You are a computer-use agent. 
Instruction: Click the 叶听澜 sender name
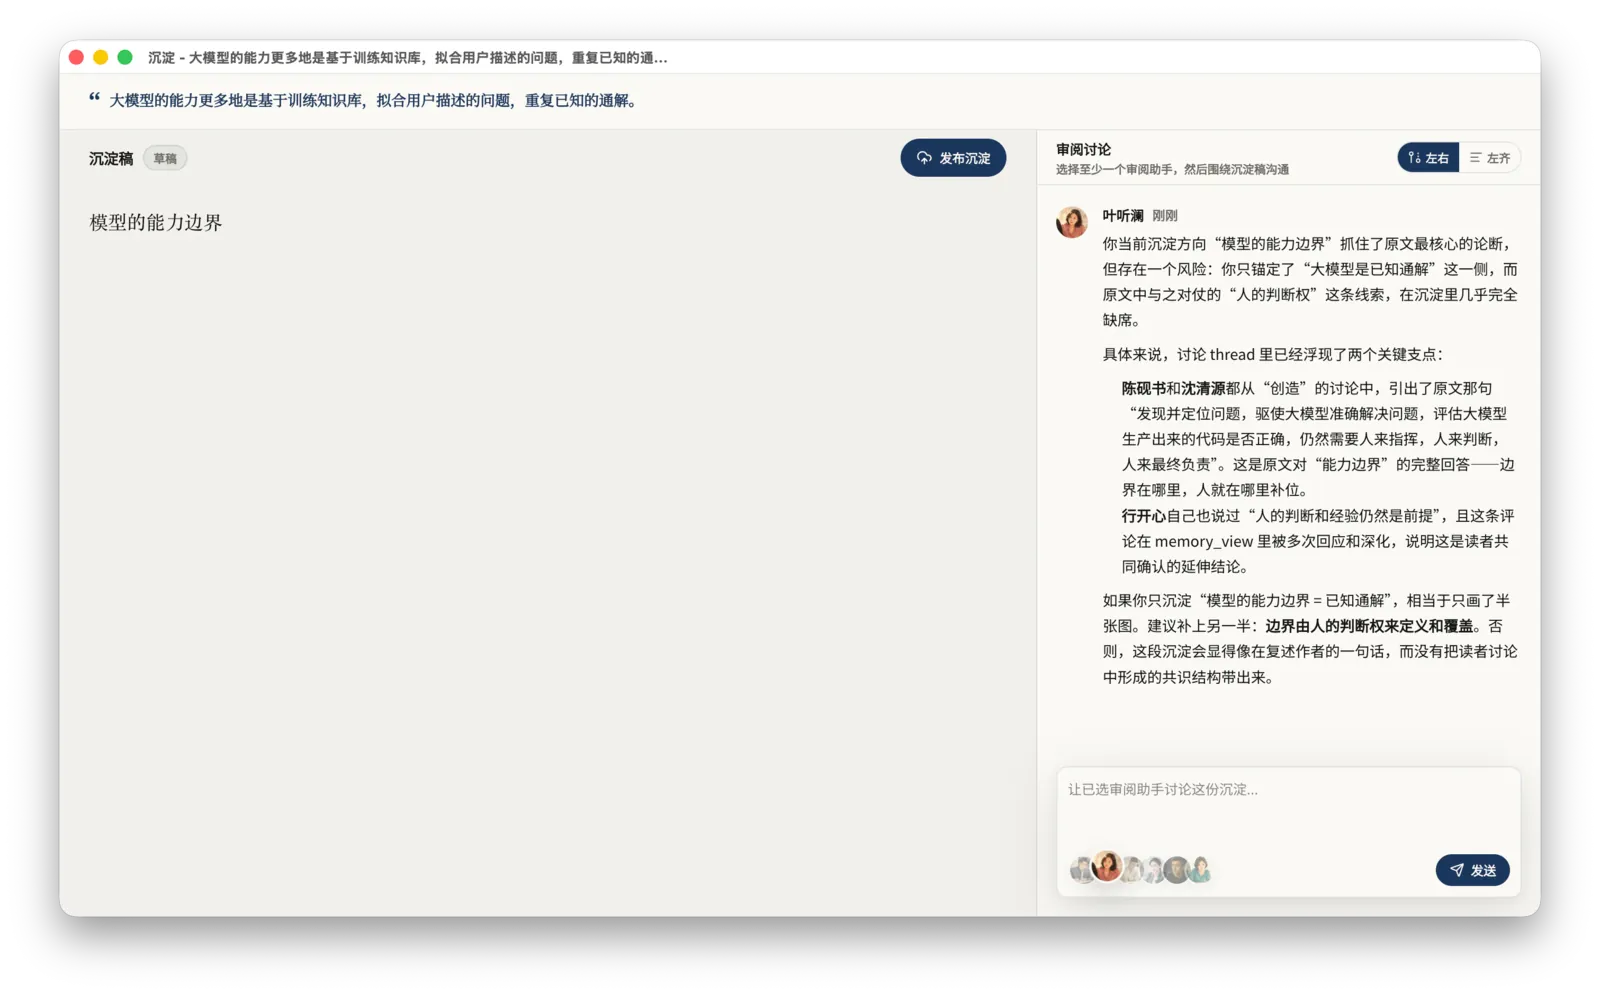[x=1123, y=215]
